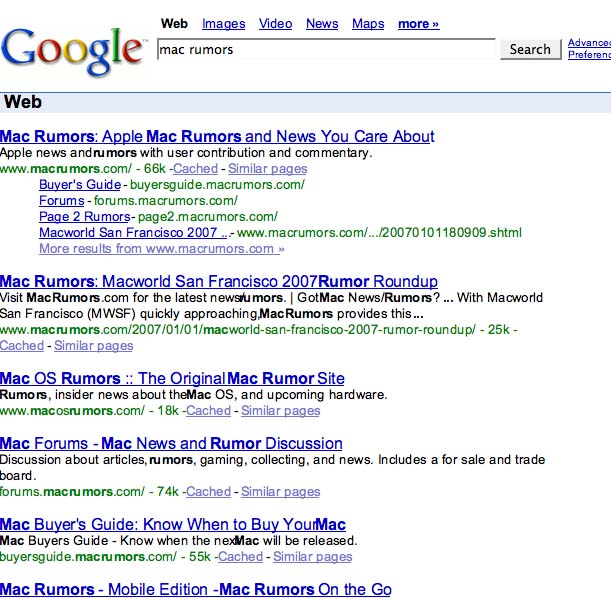Click URL ending '20070101180909.shtml'
The image size is (611, 598).
point(379,233)
